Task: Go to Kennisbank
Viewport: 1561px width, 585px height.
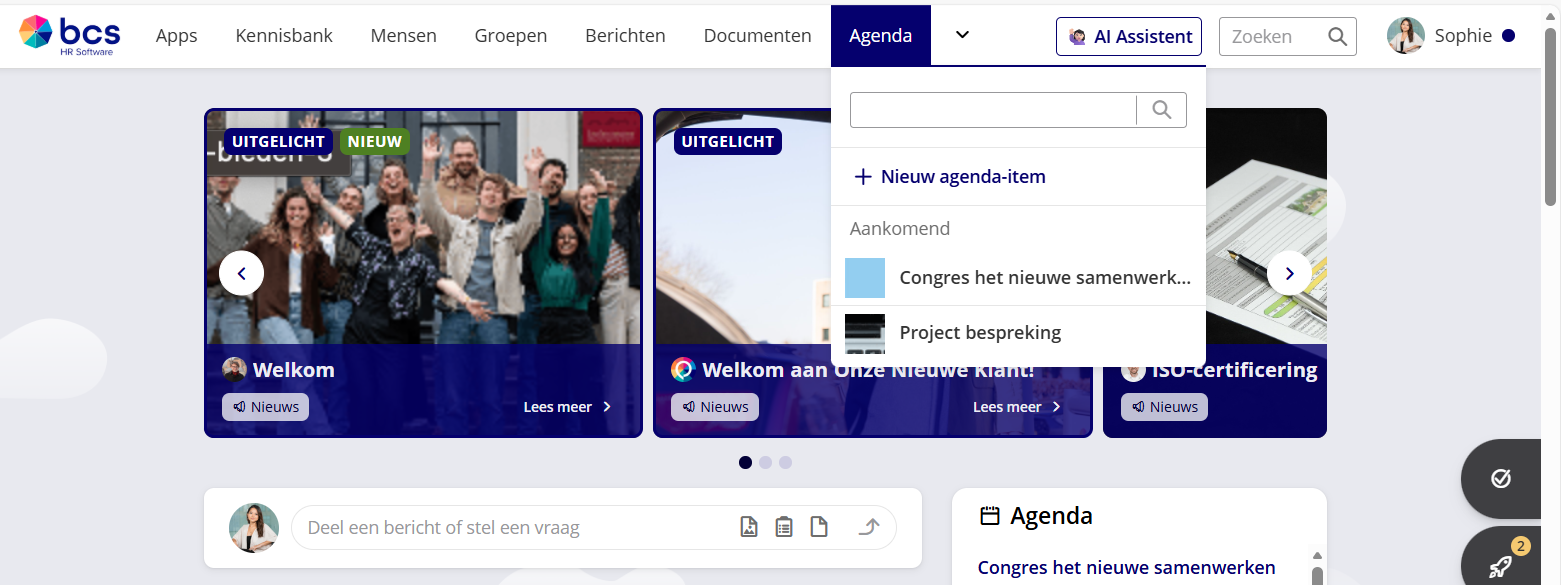Action: click(x=284, y=36)
